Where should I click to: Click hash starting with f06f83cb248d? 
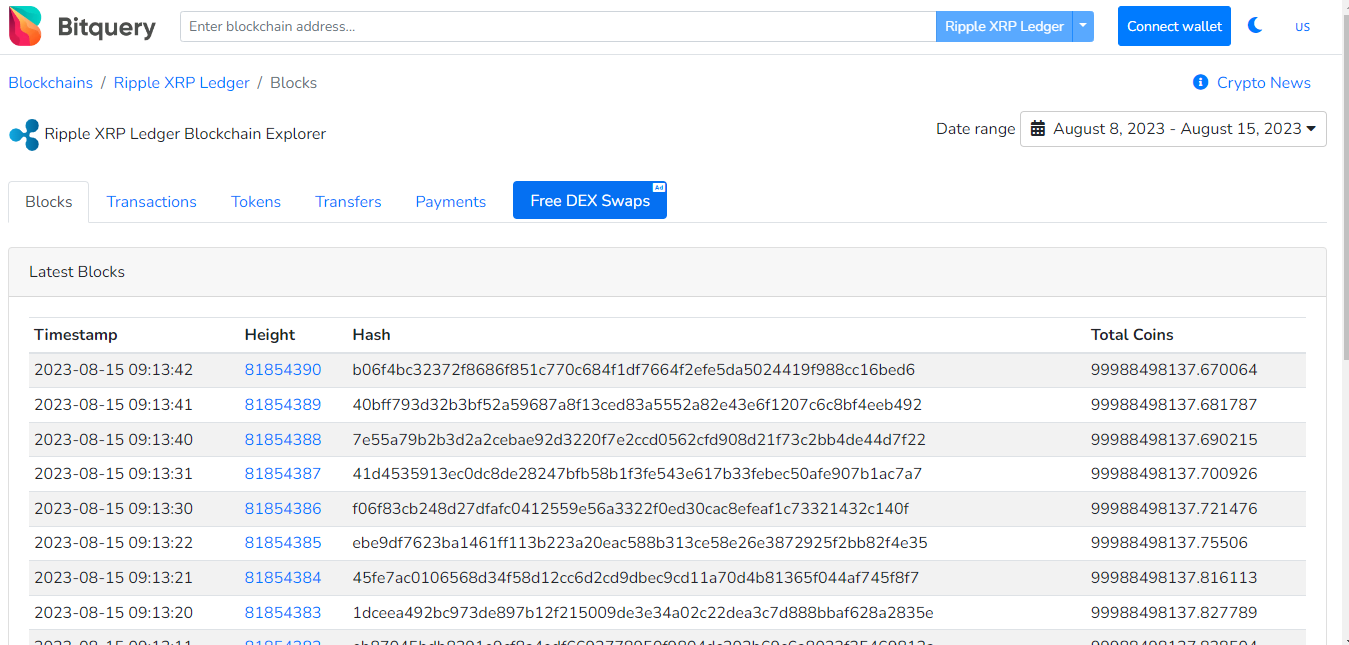[x=631, y=509]
